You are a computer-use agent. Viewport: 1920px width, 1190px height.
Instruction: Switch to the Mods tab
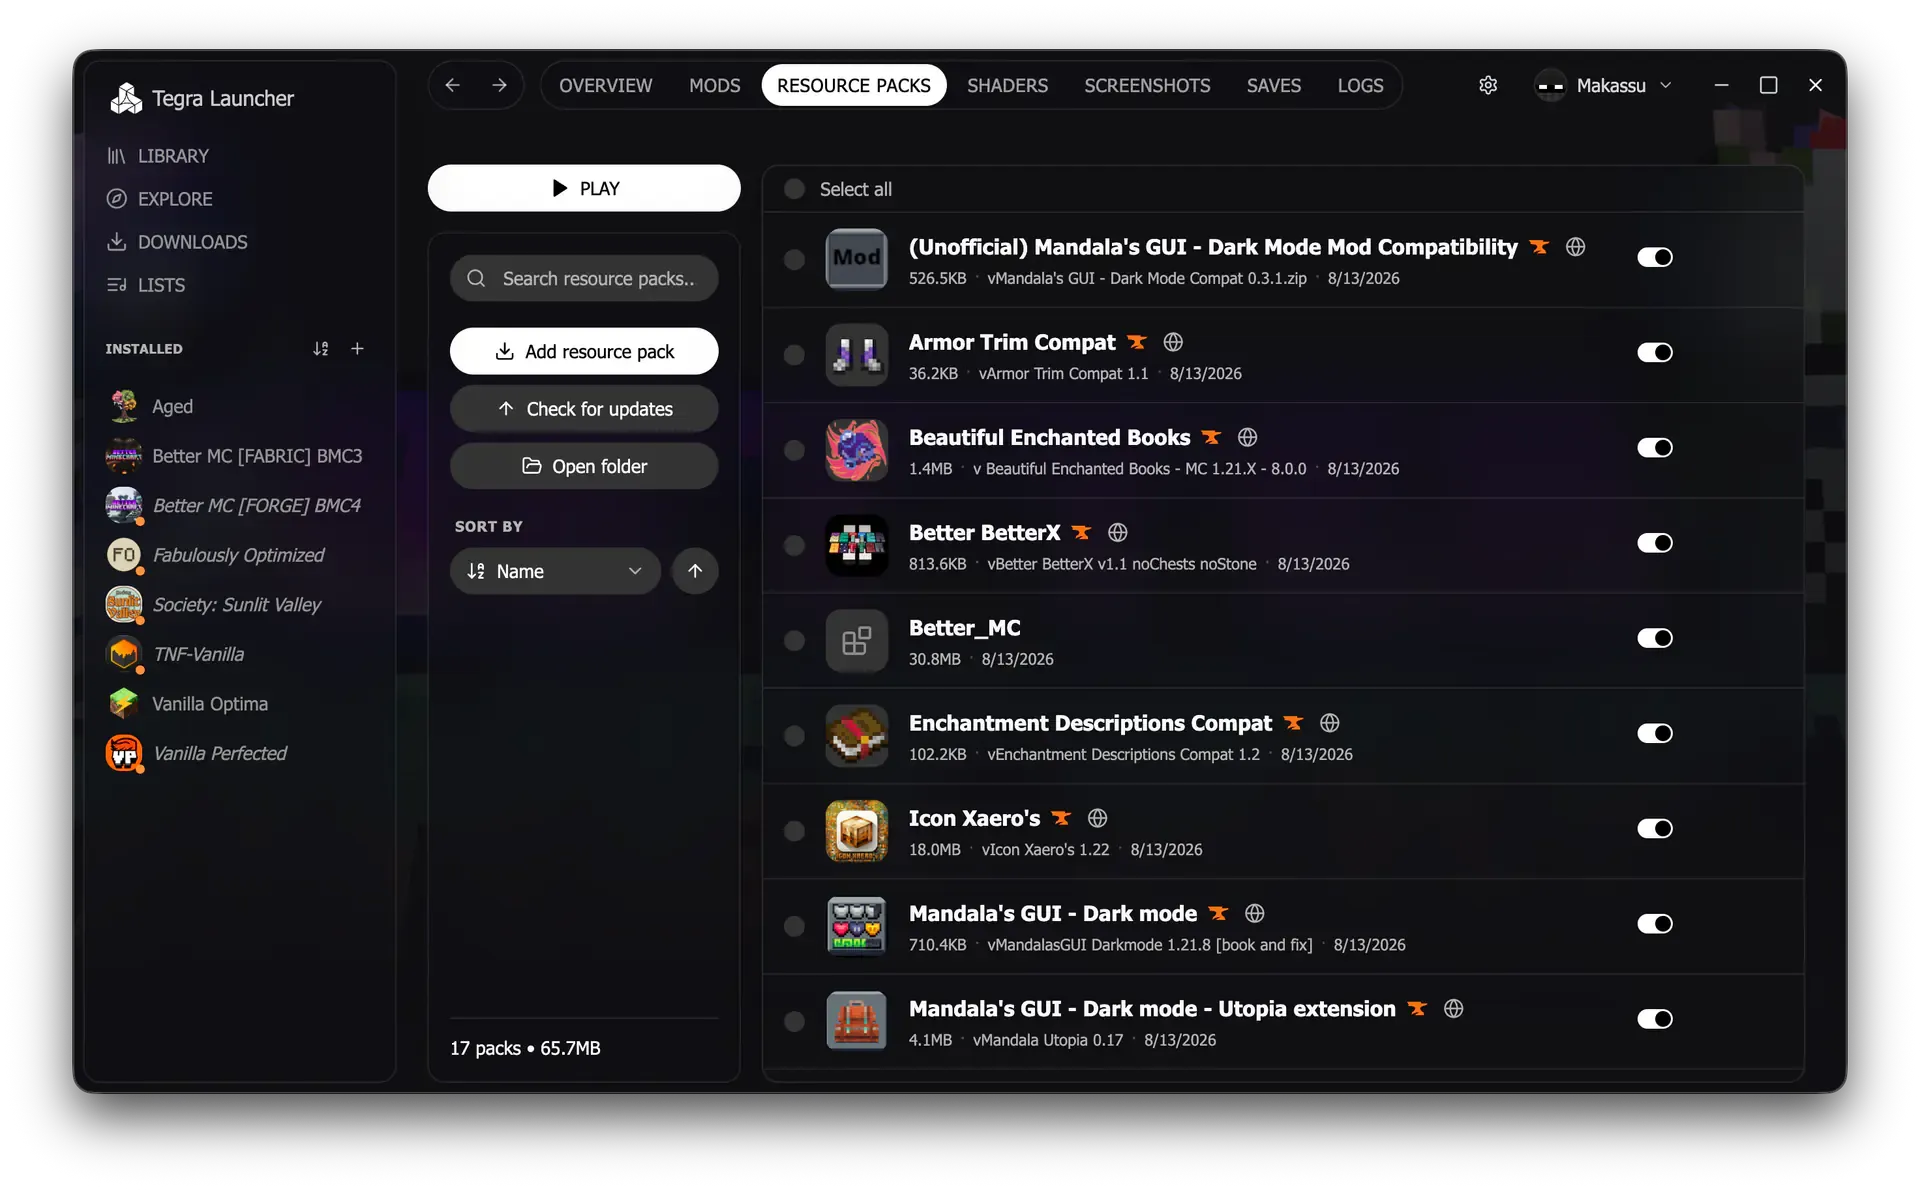(x=714, y=85)
